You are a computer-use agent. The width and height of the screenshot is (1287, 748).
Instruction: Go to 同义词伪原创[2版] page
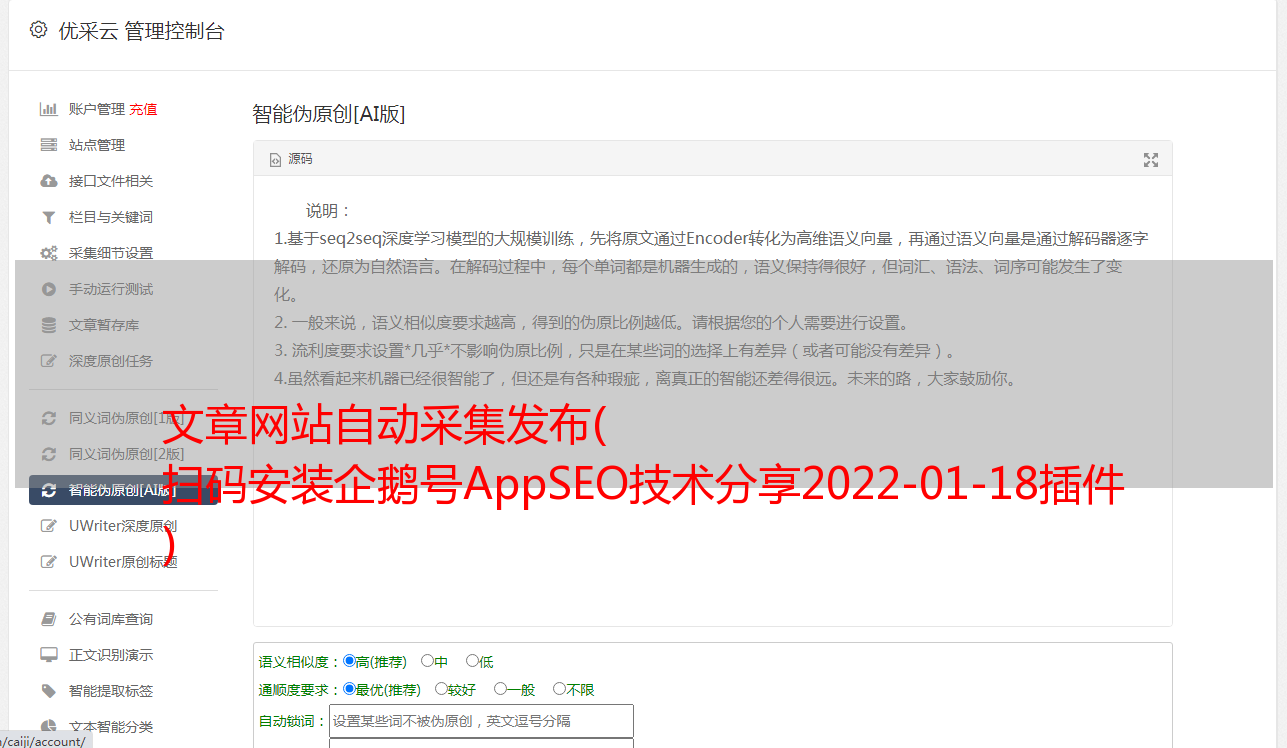coord(126,454)
